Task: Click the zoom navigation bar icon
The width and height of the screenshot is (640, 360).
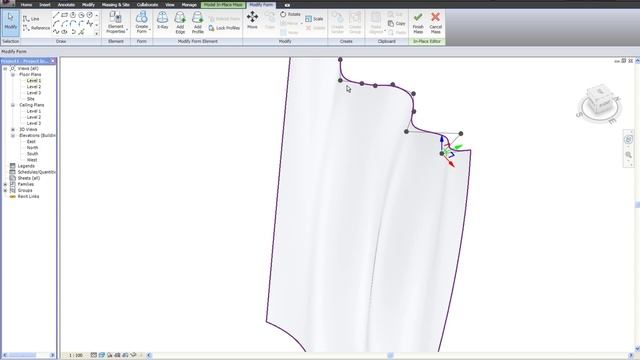Action: tap(628, 155)
